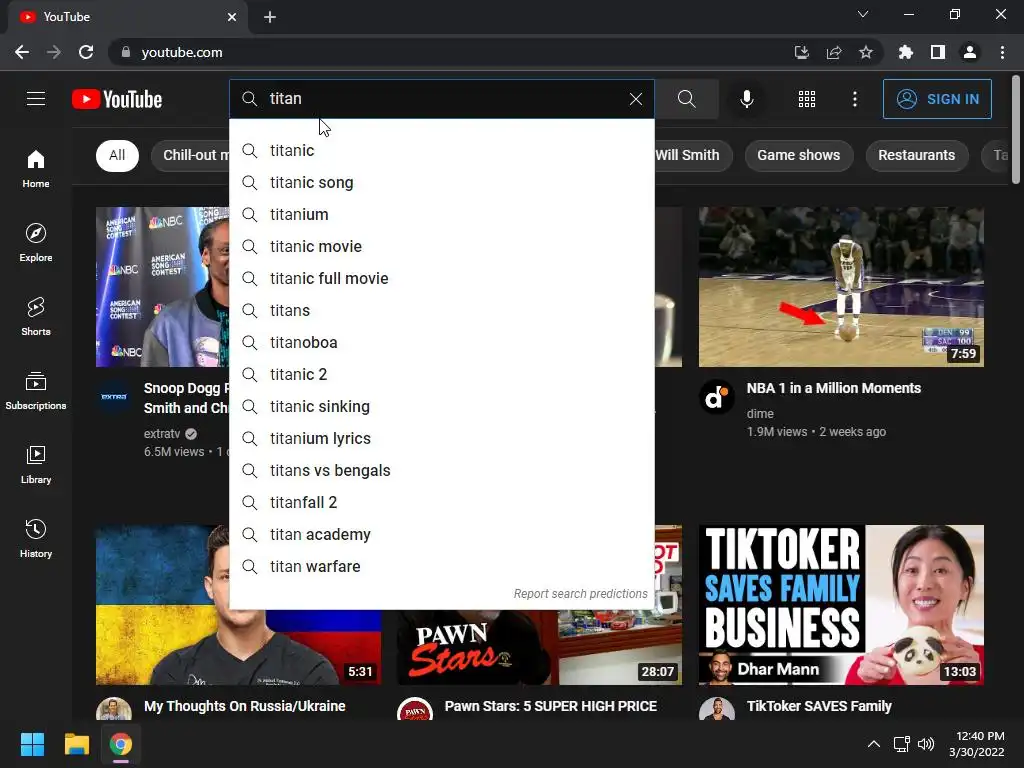Select the Restaurants filter chip
This screenshot has width=1024, height=768.
[x=916, y=155]
